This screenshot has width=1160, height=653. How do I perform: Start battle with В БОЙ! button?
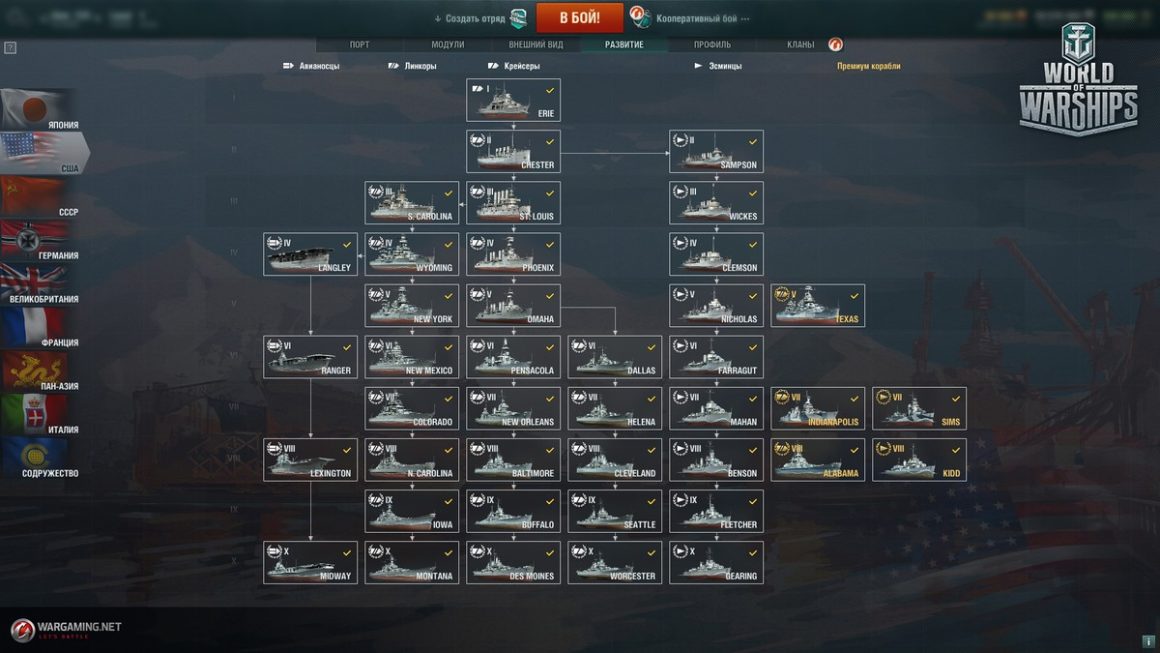coord(579,18)
